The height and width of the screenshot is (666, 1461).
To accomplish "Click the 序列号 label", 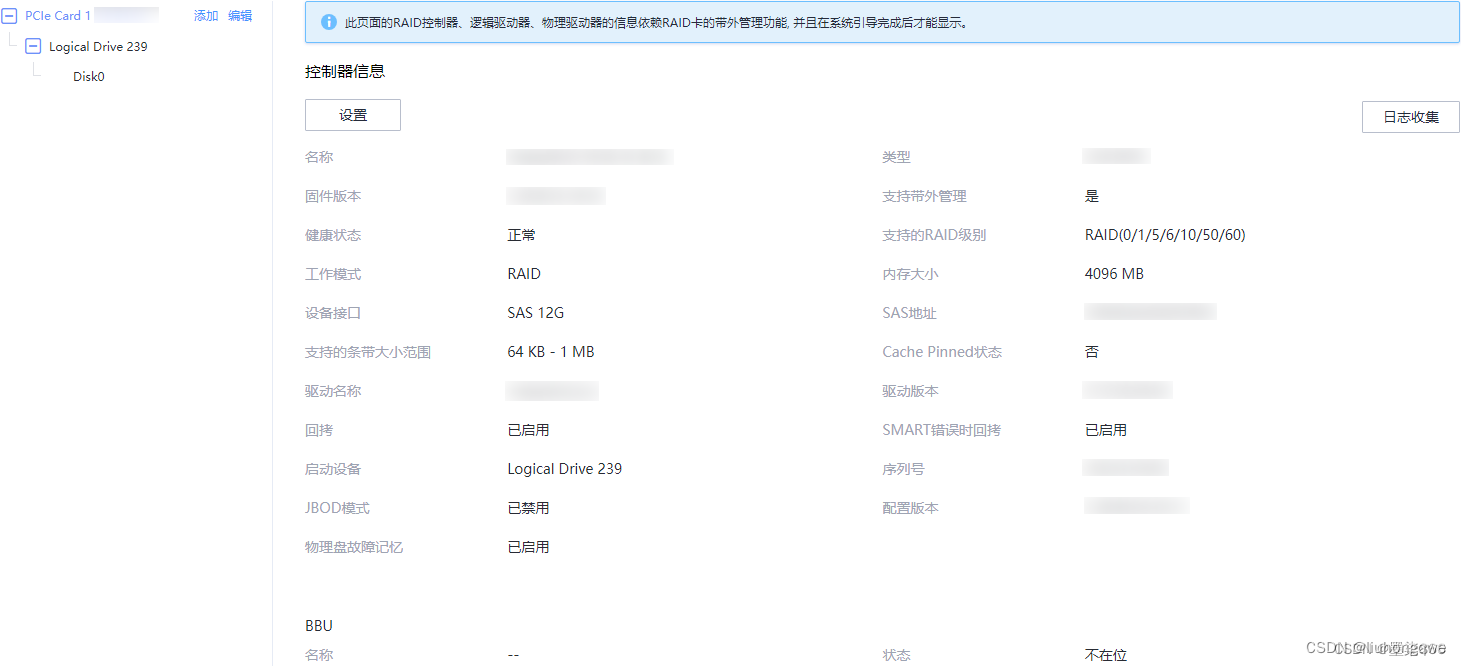I will click(903, 469).
